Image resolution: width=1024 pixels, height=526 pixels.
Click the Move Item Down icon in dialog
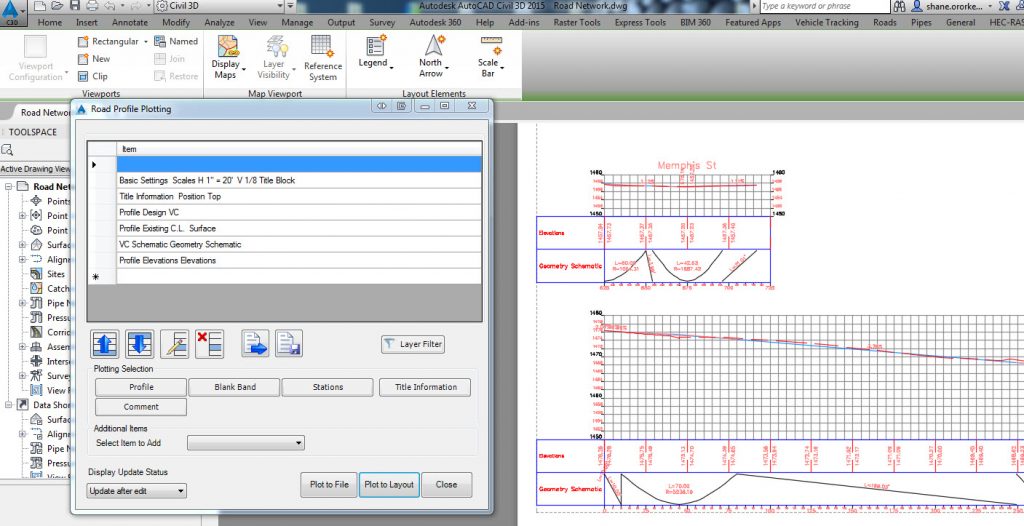click(140, 344)
